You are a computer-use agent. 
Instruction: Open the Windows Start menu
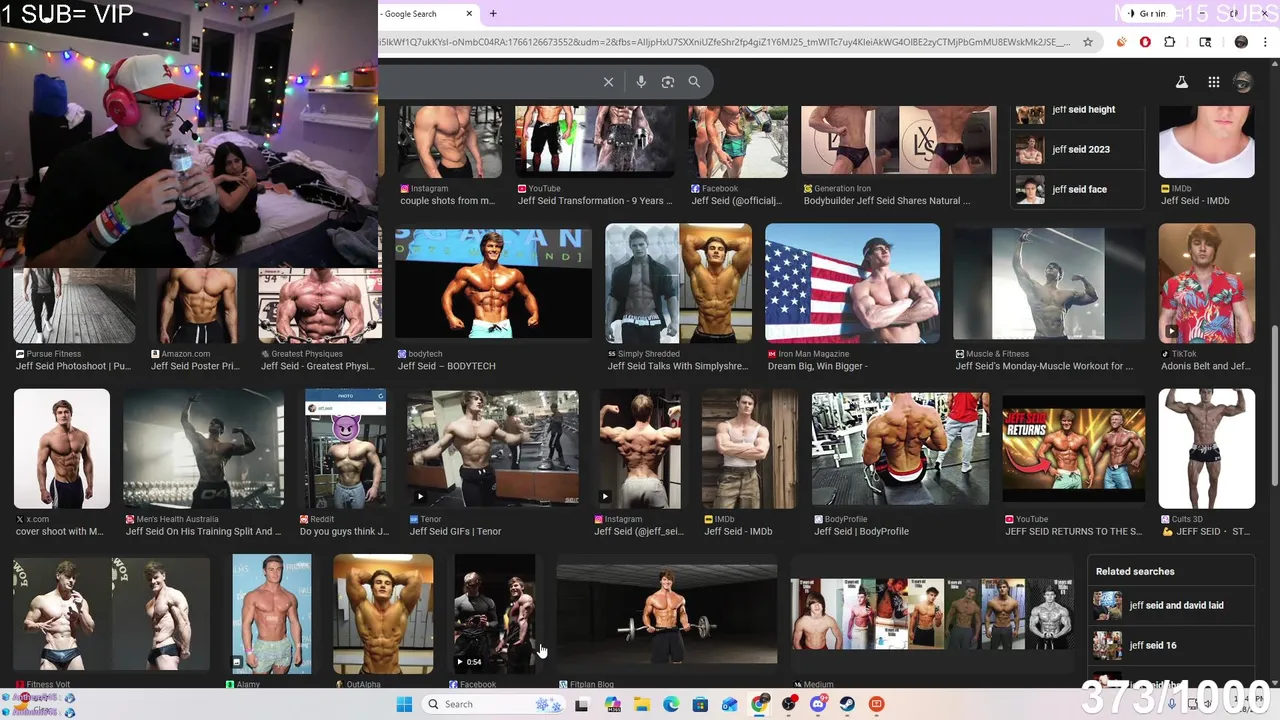(x=404, y=704)
